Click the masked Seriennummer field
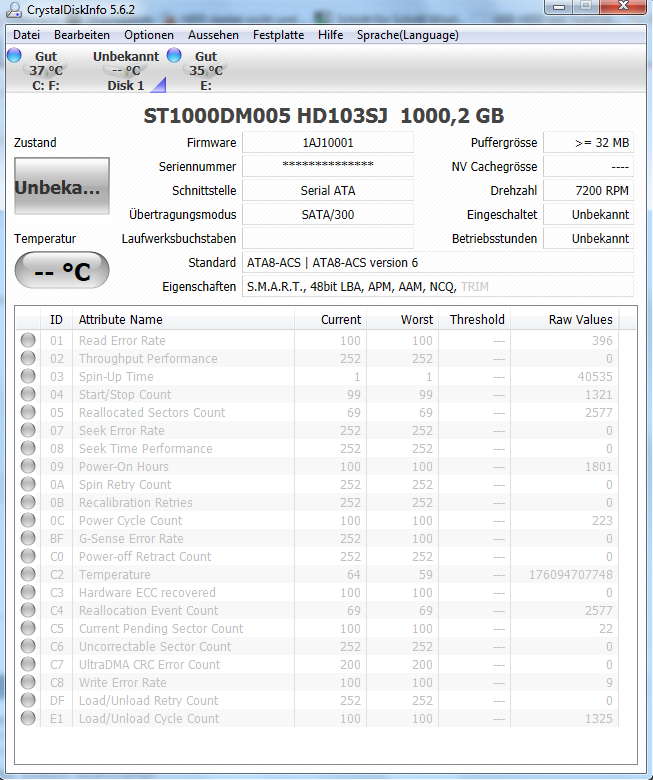 click(328, 167)
